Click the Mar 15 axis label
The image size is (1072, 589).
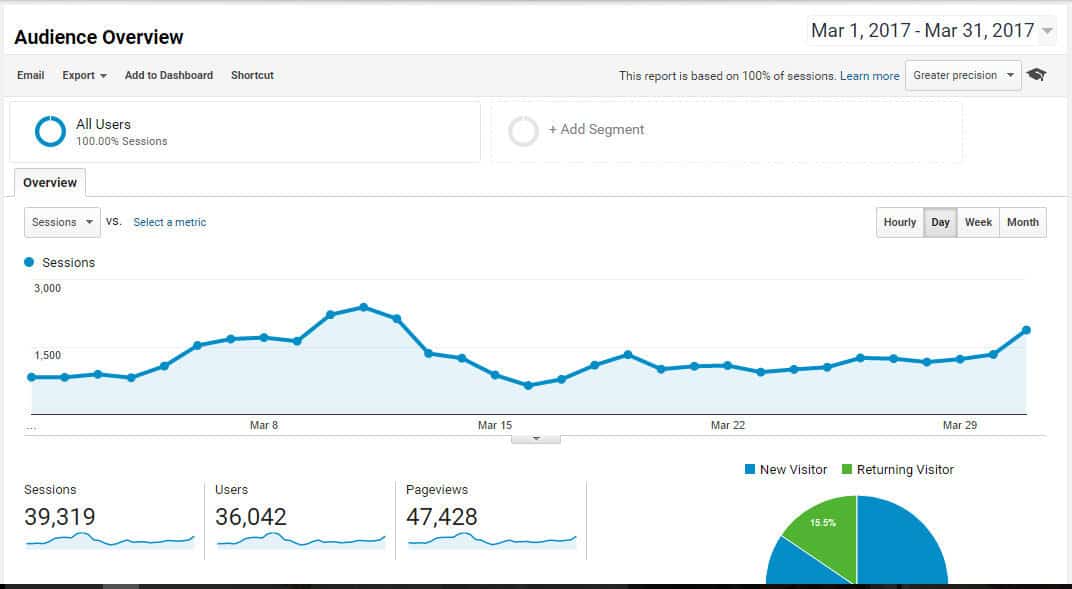pos(495,425)
